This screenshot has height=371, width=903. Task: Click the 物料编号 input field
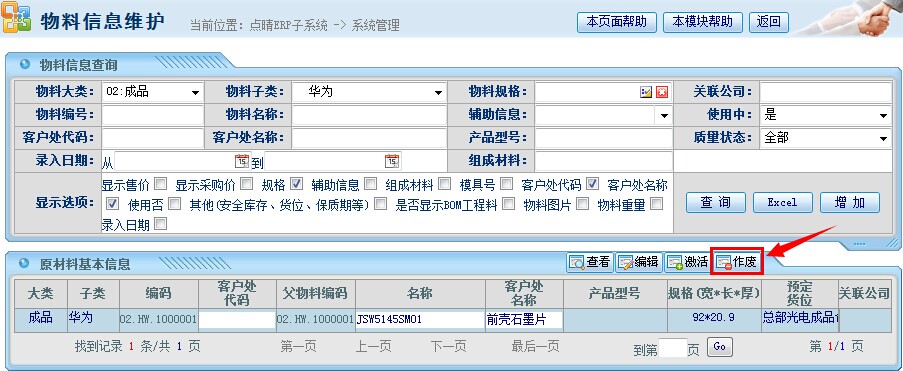coord(153,115)
